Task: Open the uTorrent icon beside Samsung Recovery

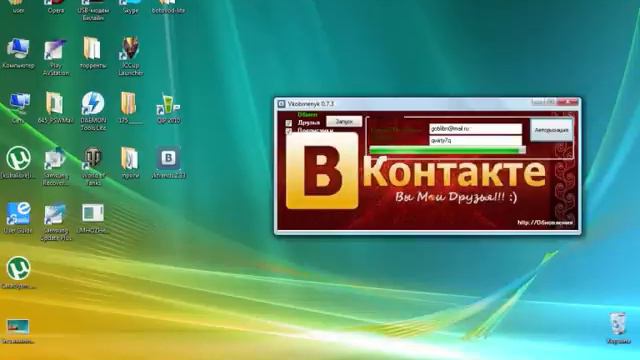Action: click(x=18, y=162)
